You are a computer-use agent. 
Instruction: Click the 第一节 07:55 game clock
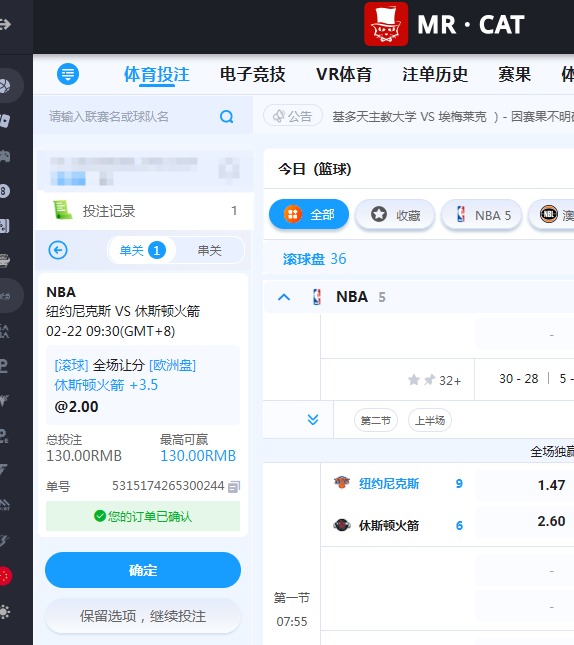(292, 609)
